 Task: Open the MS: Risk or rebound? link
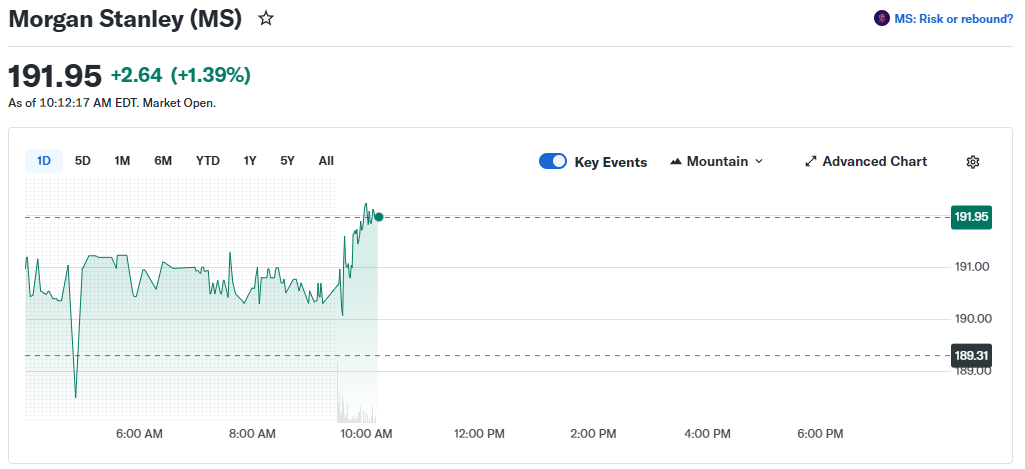click(953, 18)
